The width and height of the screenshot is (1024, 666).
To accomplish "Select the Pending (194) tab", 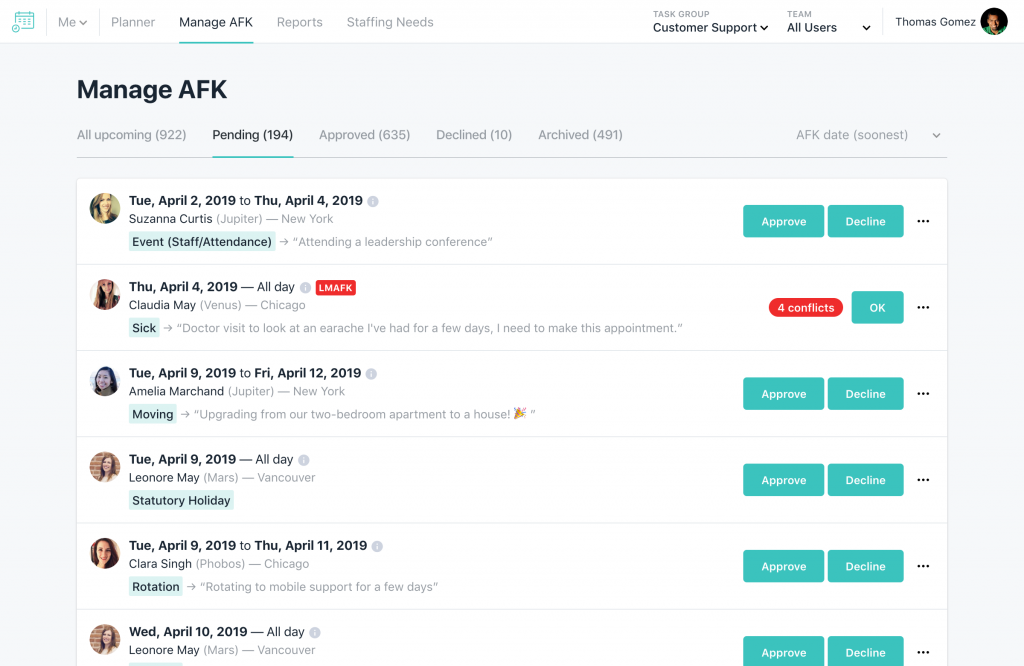I will [252, 135].
